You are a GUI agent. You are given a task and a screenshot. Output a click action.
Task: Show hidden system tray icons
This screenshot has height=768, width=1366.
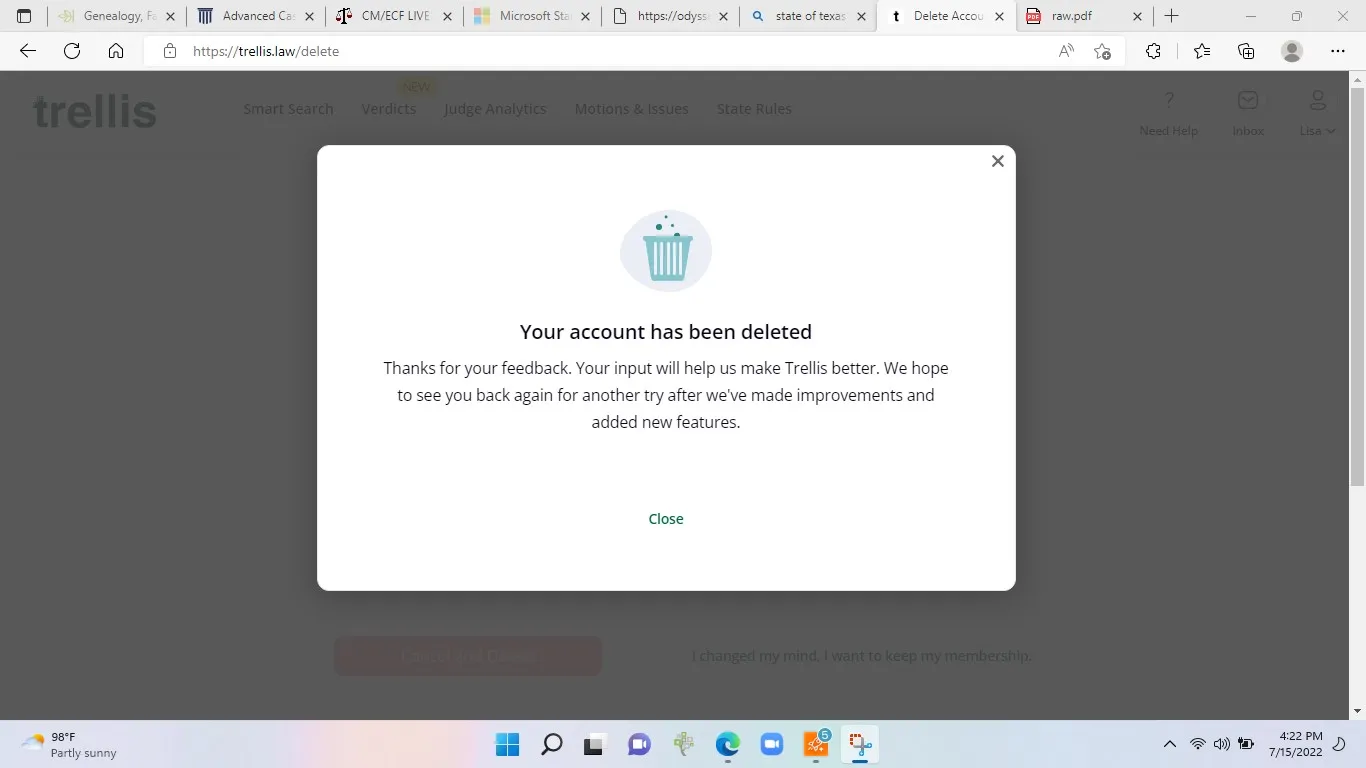pyautogui.click(x=1169, y=744)
